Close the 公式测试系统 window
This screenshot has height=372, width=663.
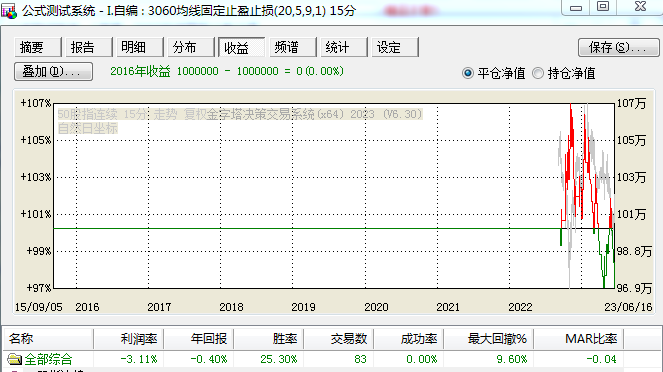click(640, 7)
